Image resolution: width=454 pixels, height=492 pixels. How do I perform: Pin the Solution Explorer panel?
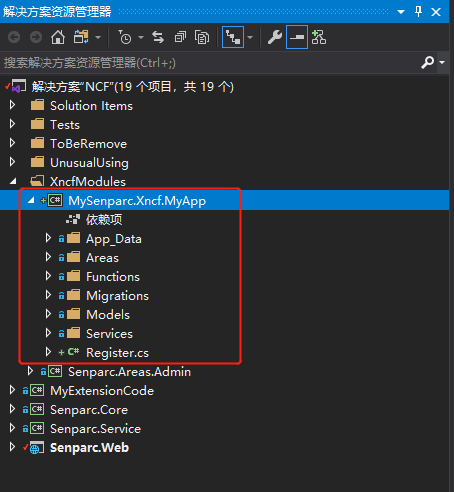click(x=418, y=12)
